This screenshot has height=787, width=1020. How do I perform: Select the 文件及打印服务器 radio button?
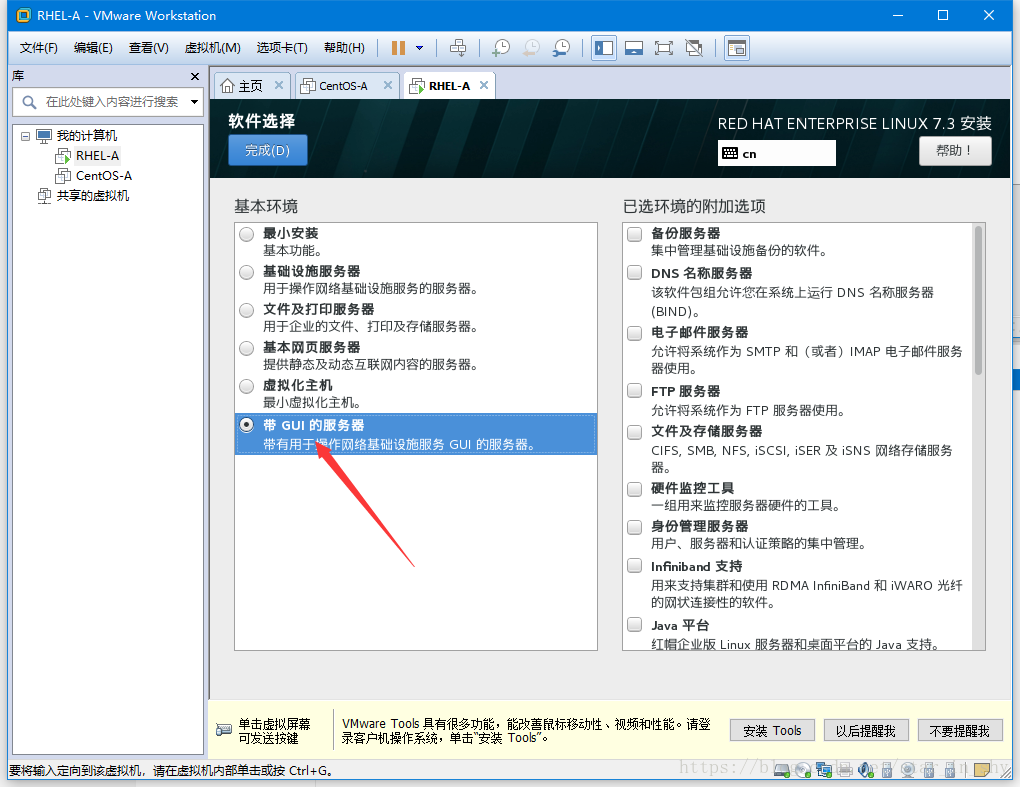coord(247,310)
